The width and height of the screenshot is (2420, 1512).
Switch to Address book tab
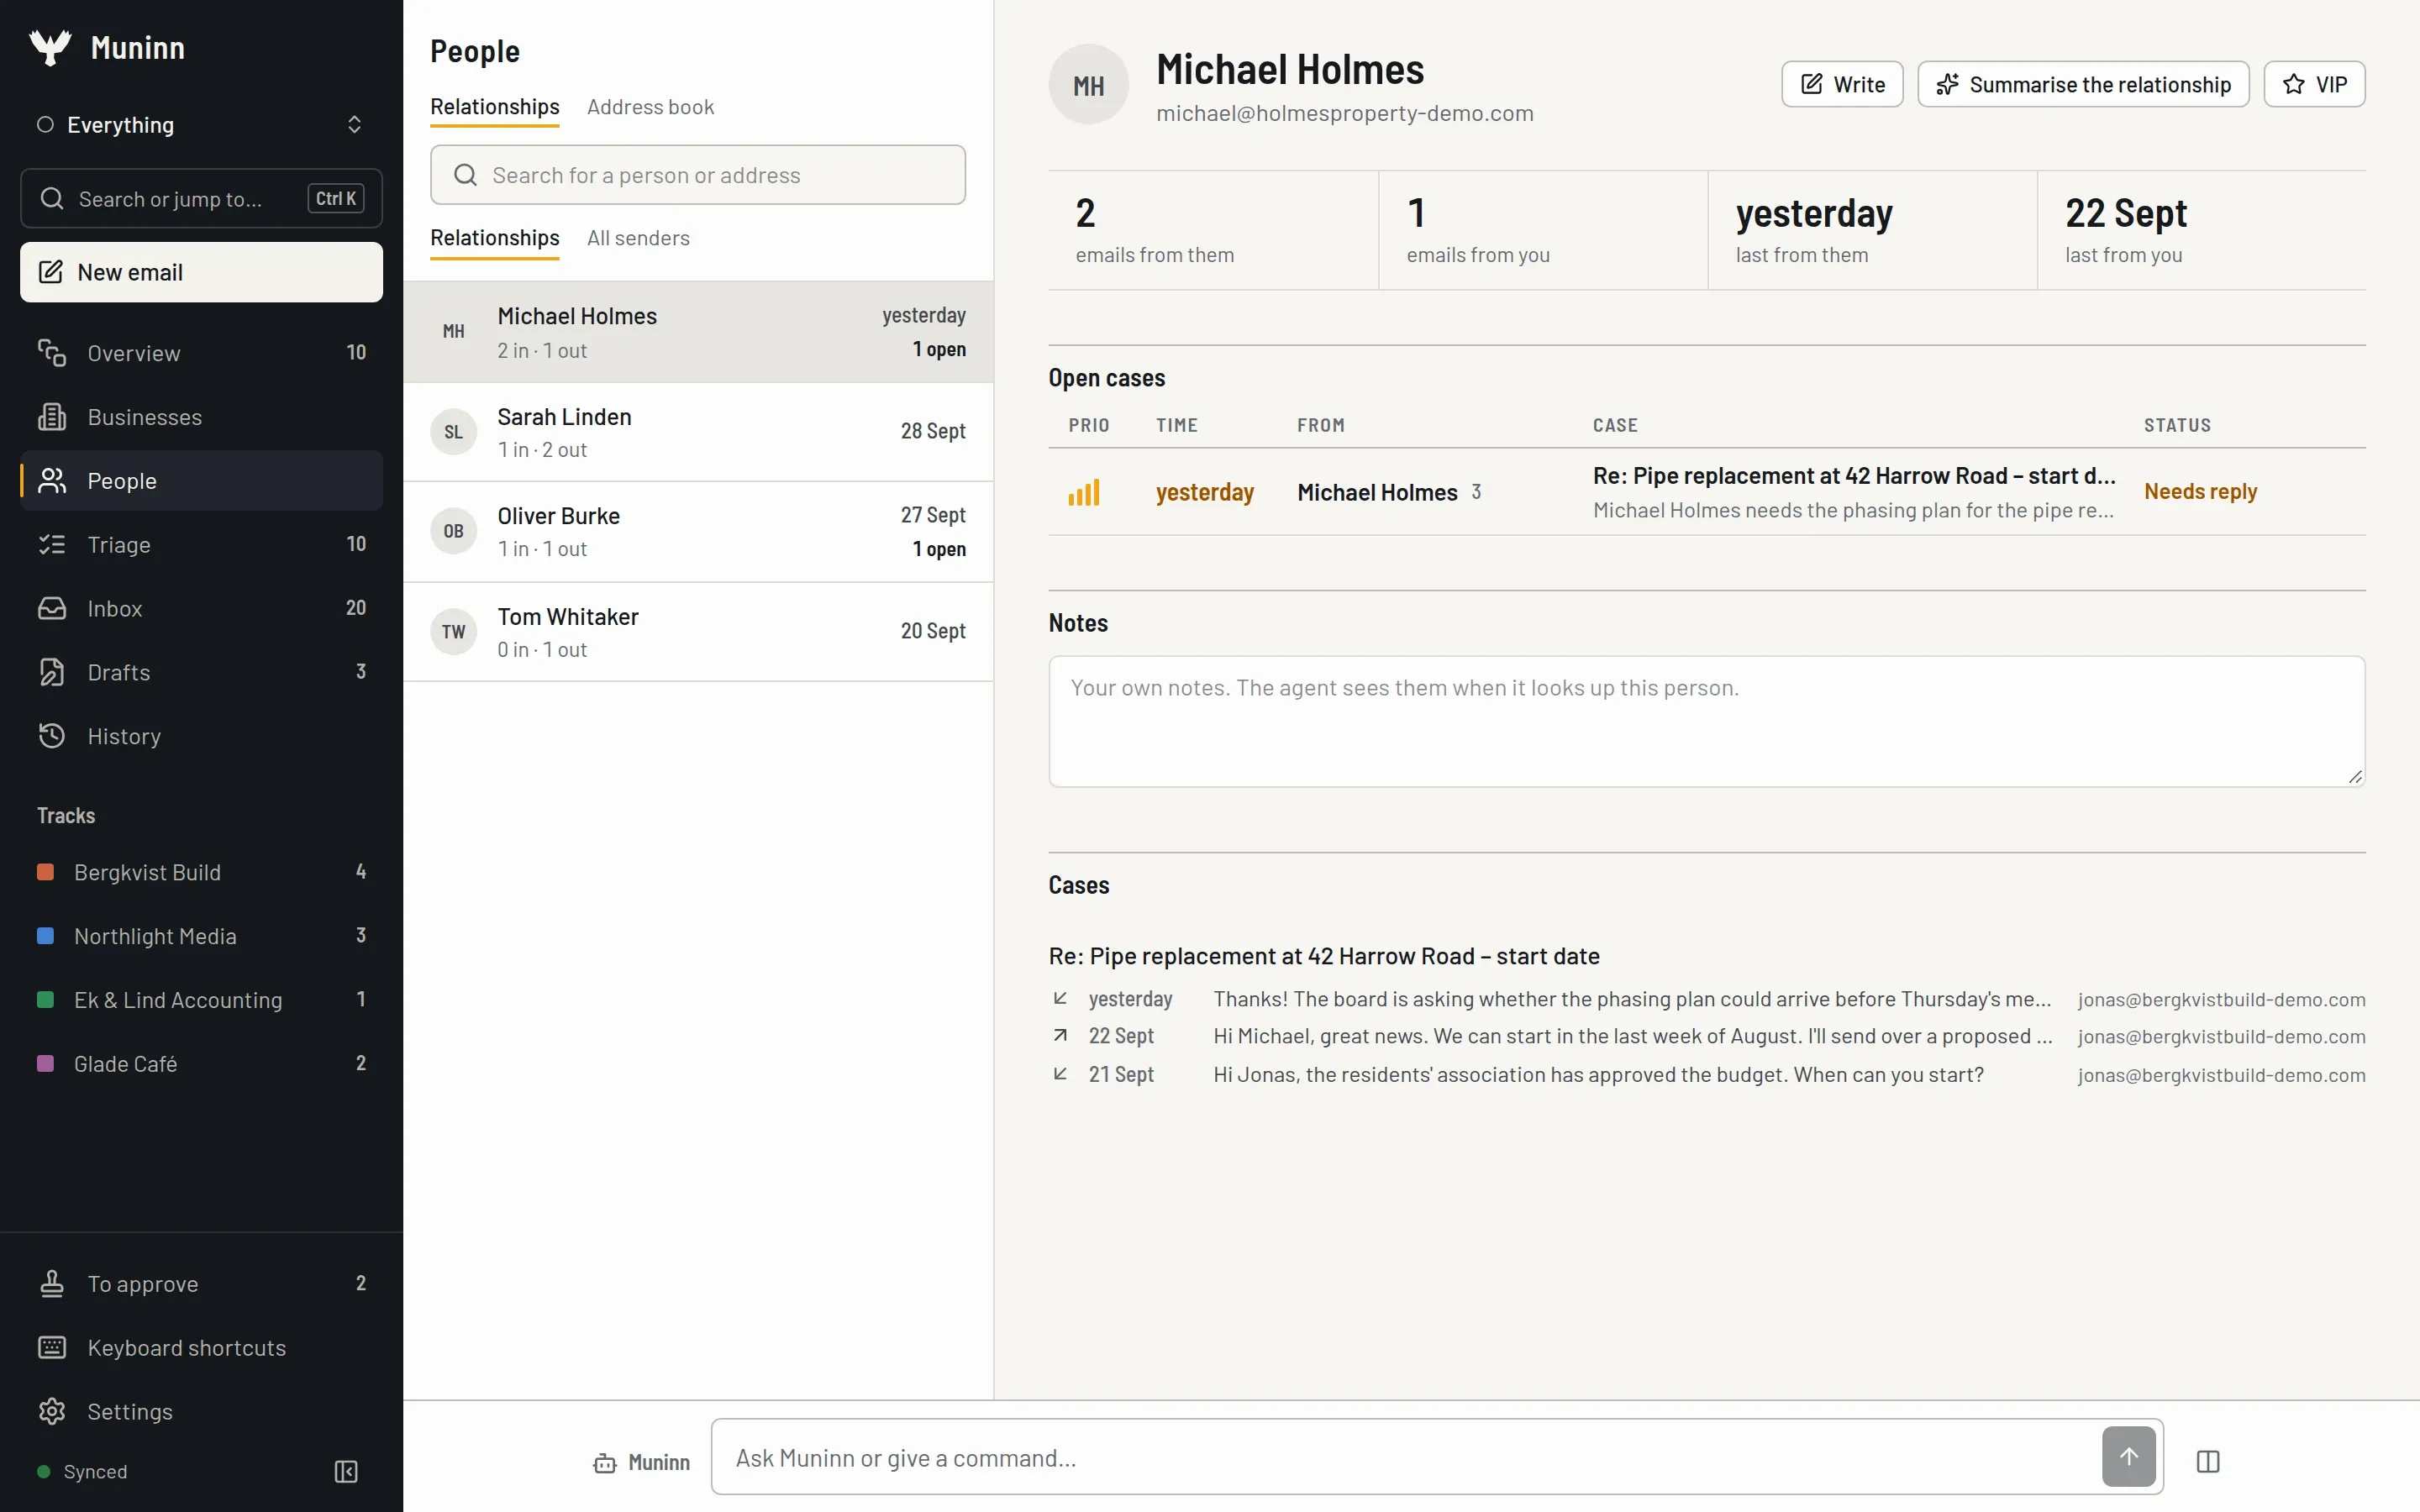(x=650, y=107)
